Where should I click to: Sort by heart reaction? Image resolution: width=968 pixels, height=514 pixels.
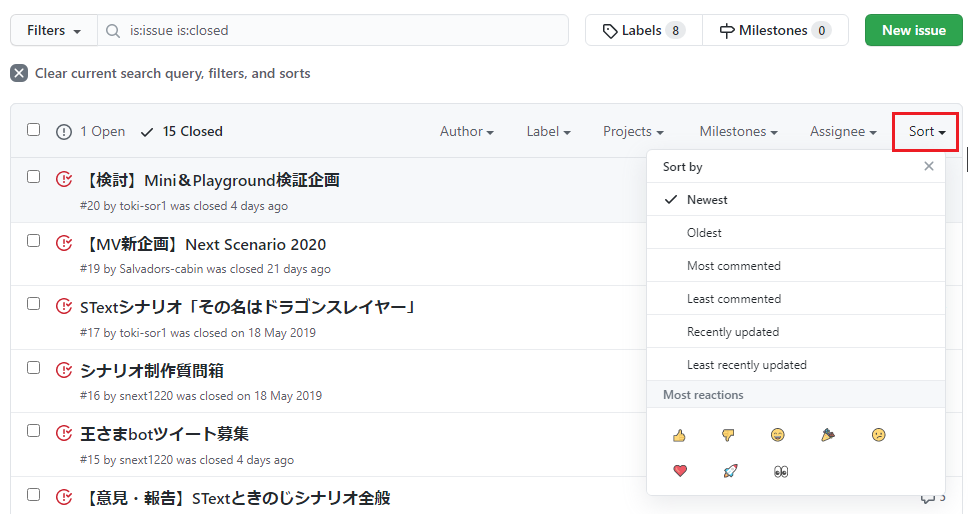tap(680, 471)
